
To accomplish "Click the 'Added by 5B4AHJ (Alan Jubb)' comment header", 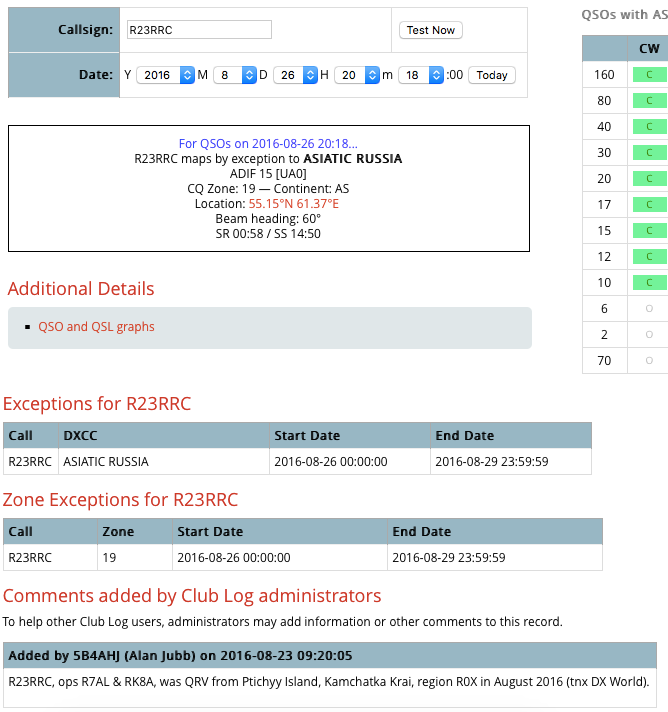I will tap(330, 656).
